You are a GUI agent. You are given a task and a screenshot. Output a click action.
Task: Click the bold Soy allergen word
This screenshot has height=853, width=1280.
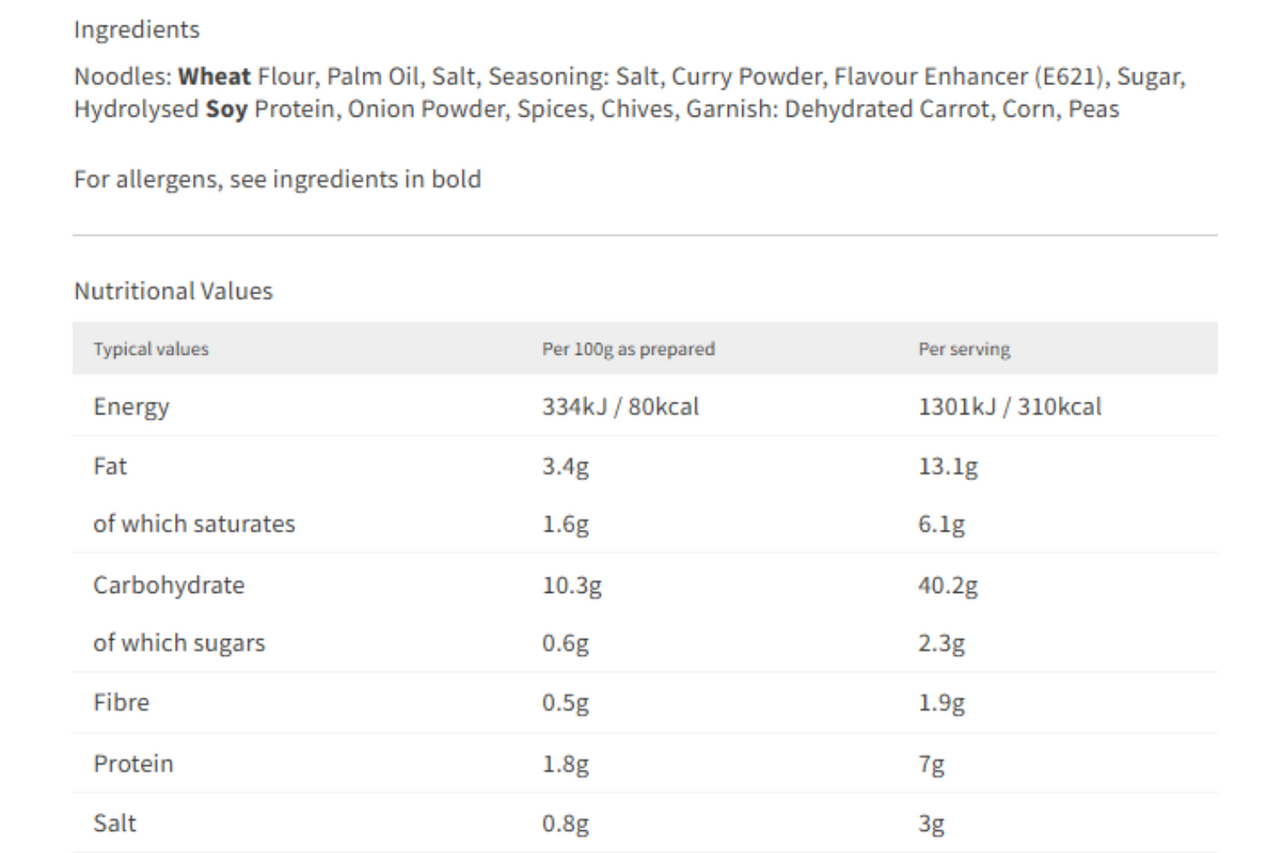[x=227, y=110]
